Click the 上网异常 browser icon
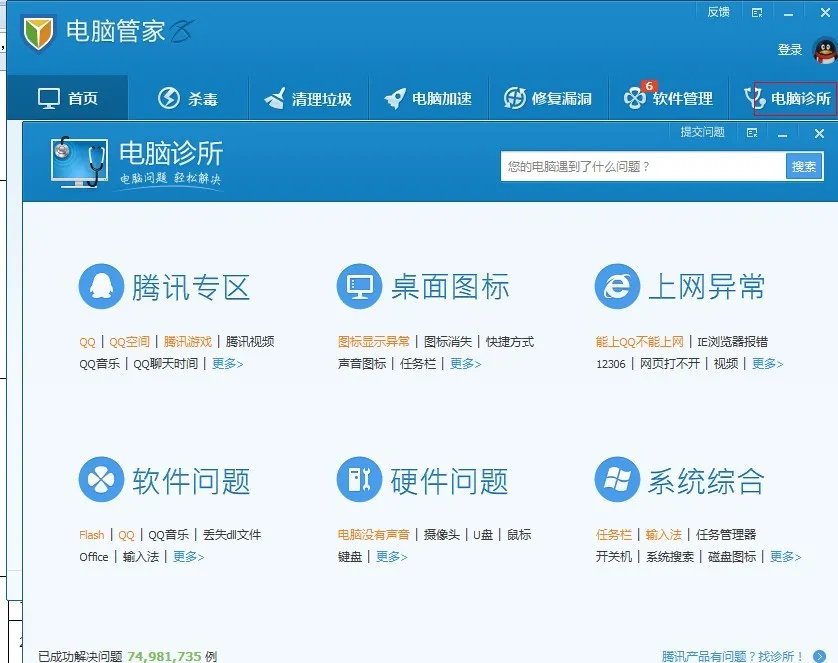 [617, 287]
